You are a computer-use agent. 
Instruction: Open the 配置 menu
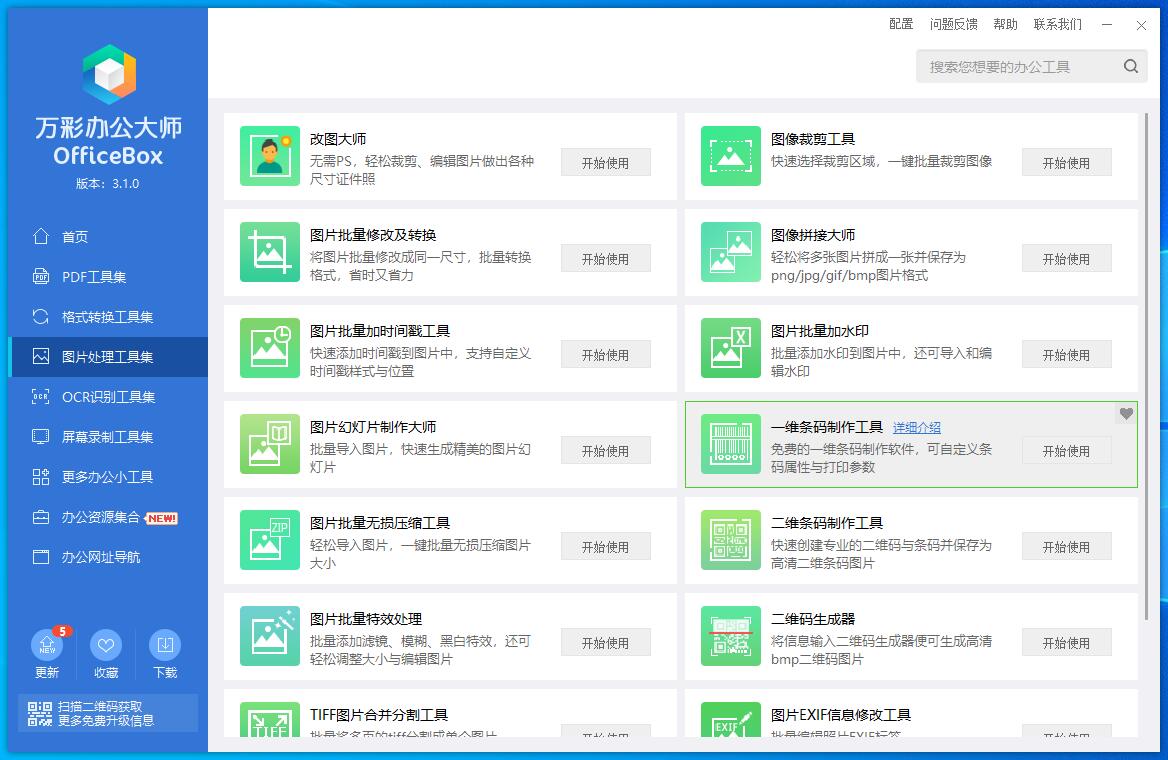(901, 24)
